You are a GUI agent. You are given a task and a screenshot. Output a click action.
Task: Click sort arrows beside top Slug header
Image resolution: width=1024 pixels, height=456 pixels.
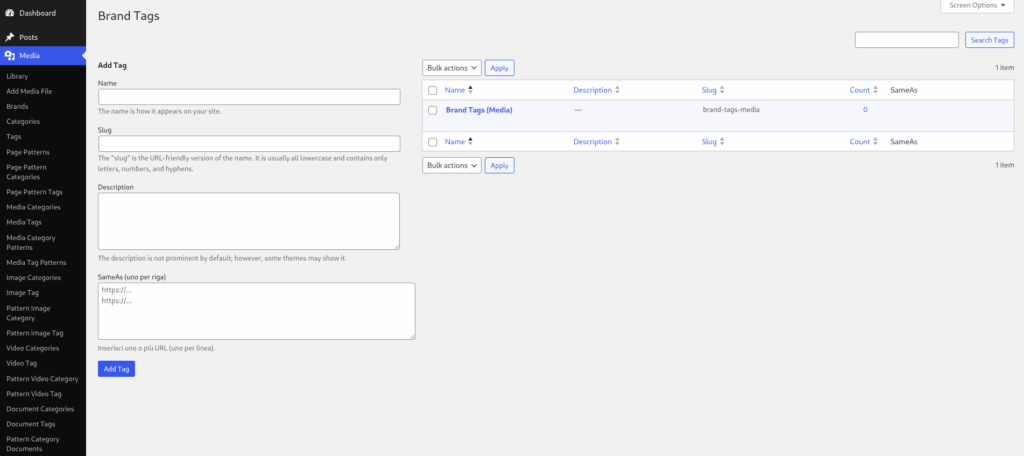pyautogui.click(x=722, y=90)
